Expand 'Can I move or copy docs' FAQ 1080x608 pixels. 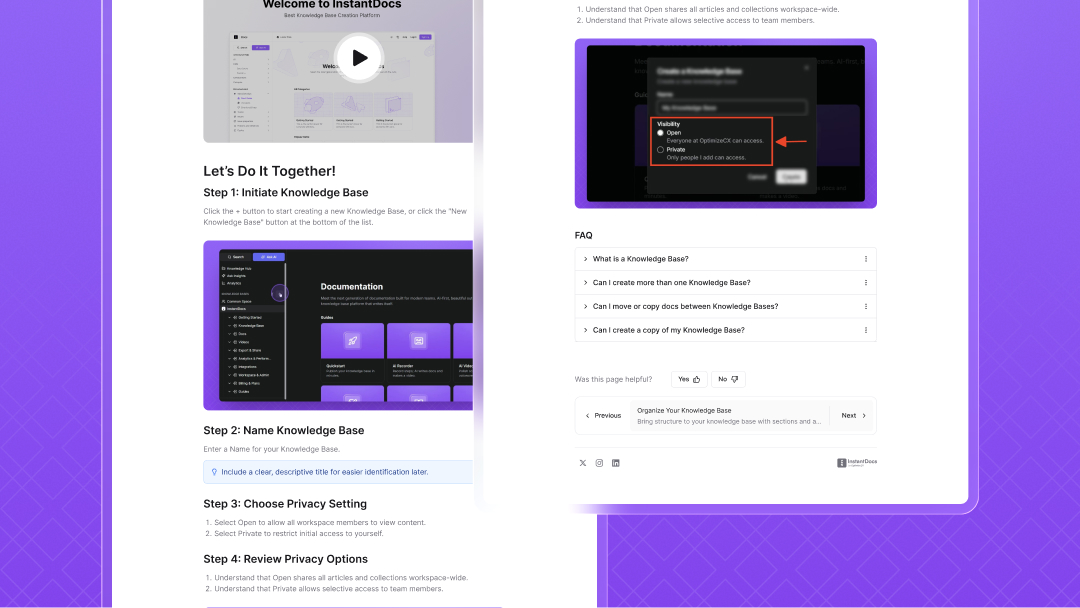(x=725, y=306)
